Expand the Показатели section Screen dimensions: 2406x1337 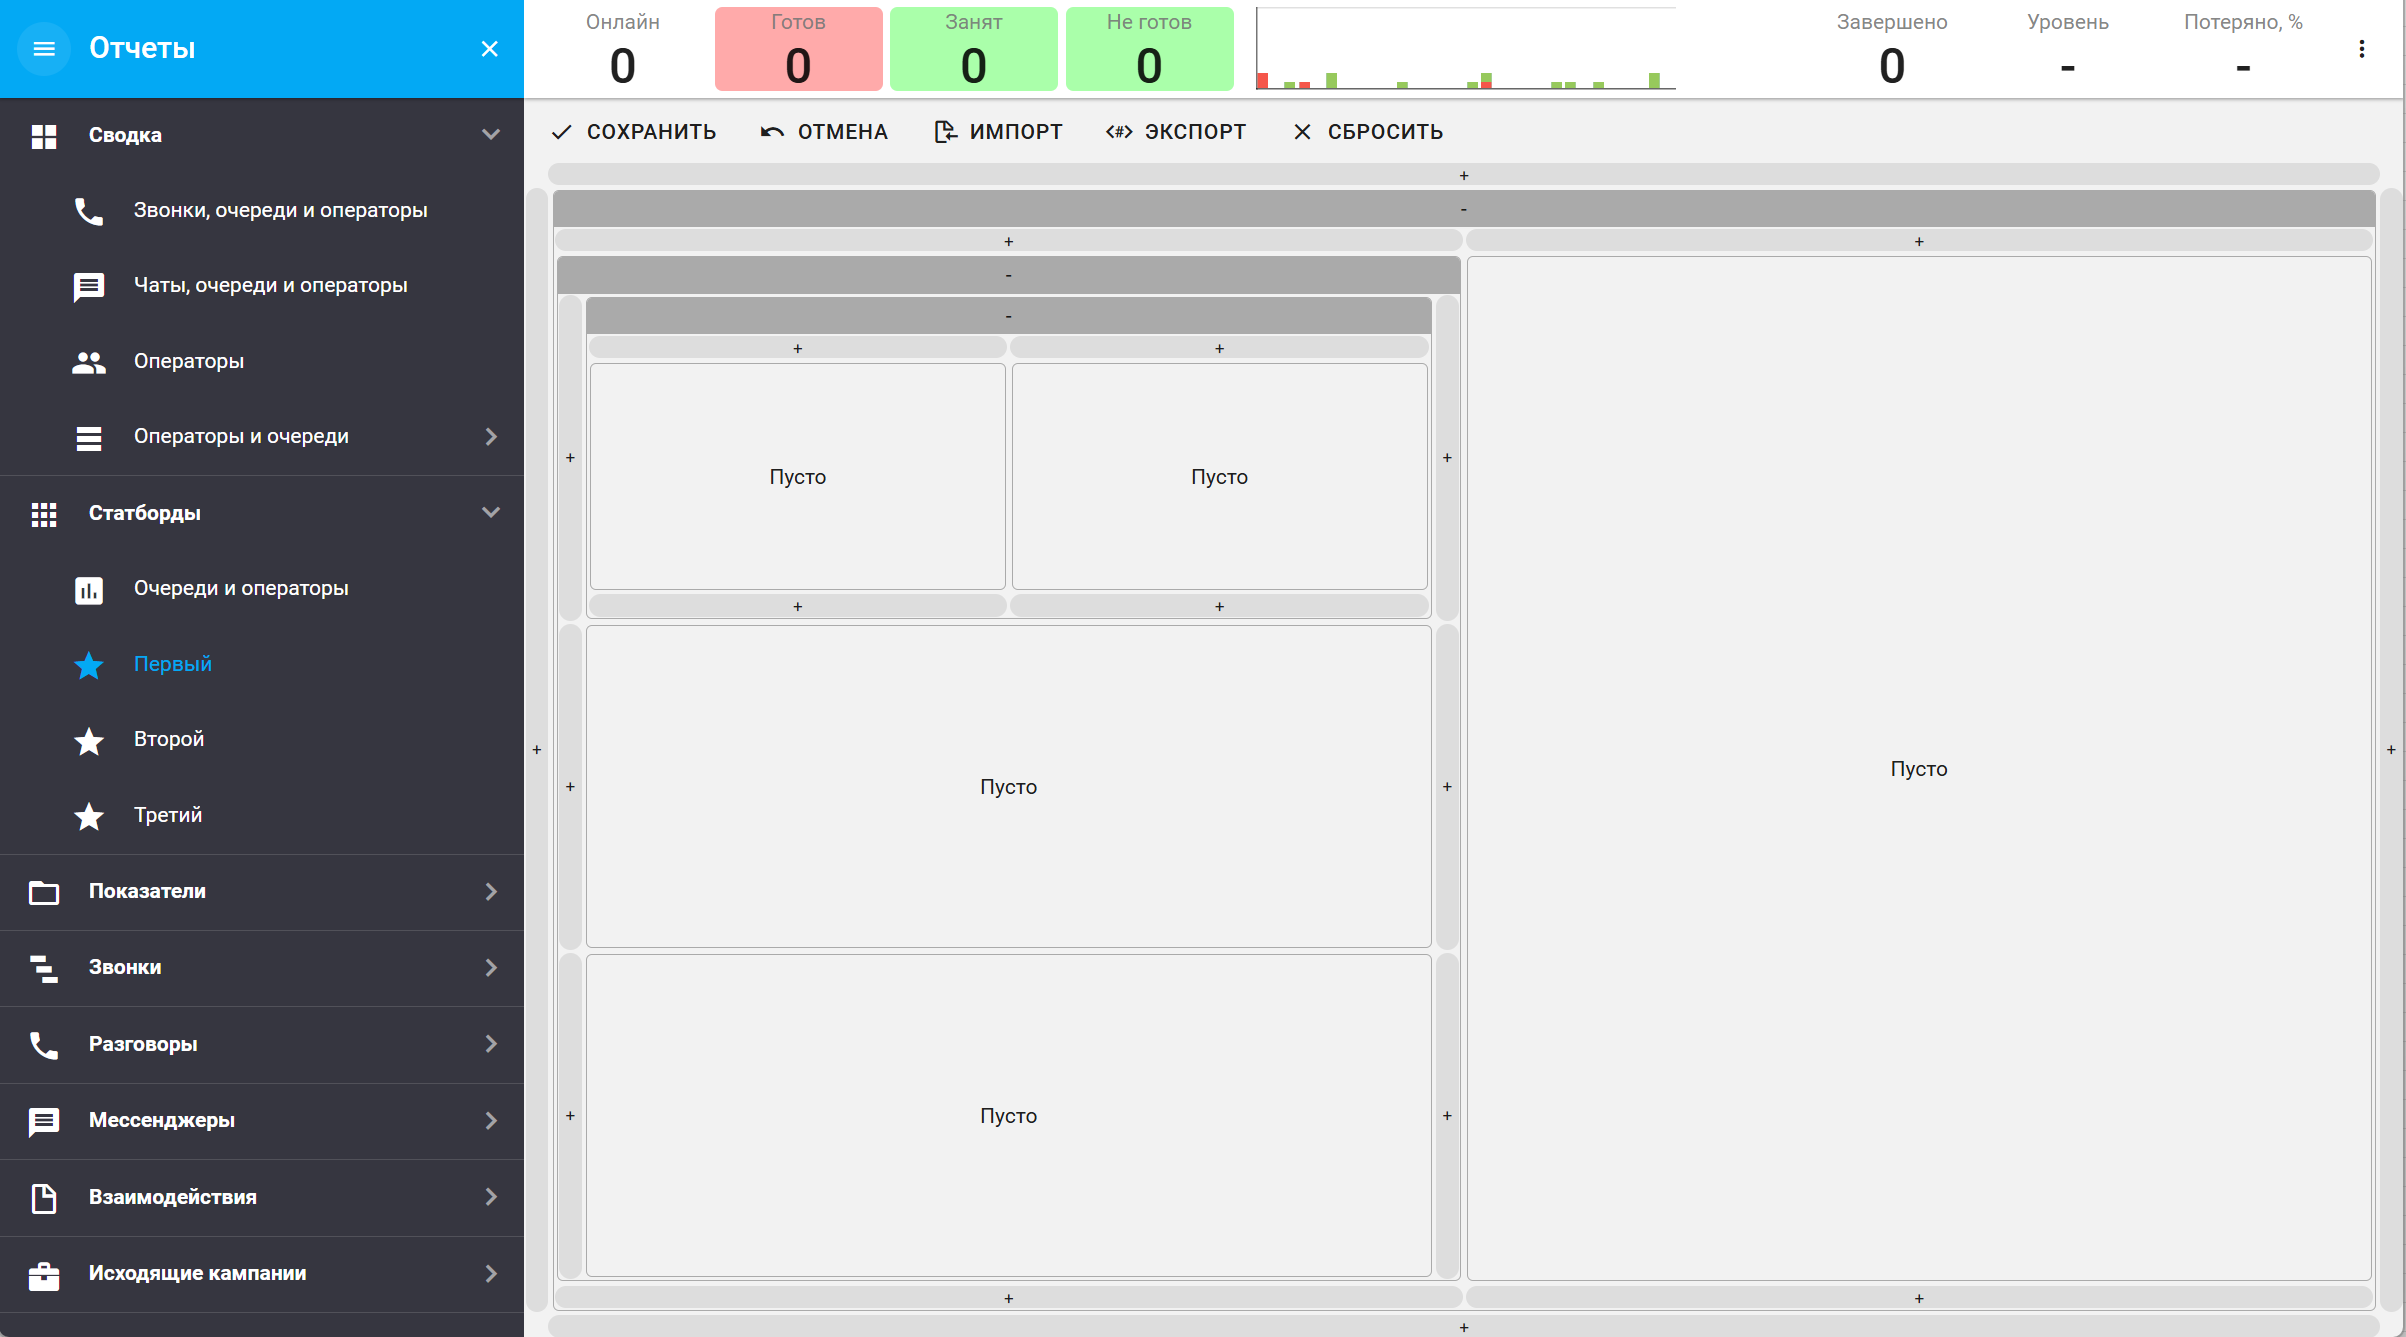click(x=490, y=891)
